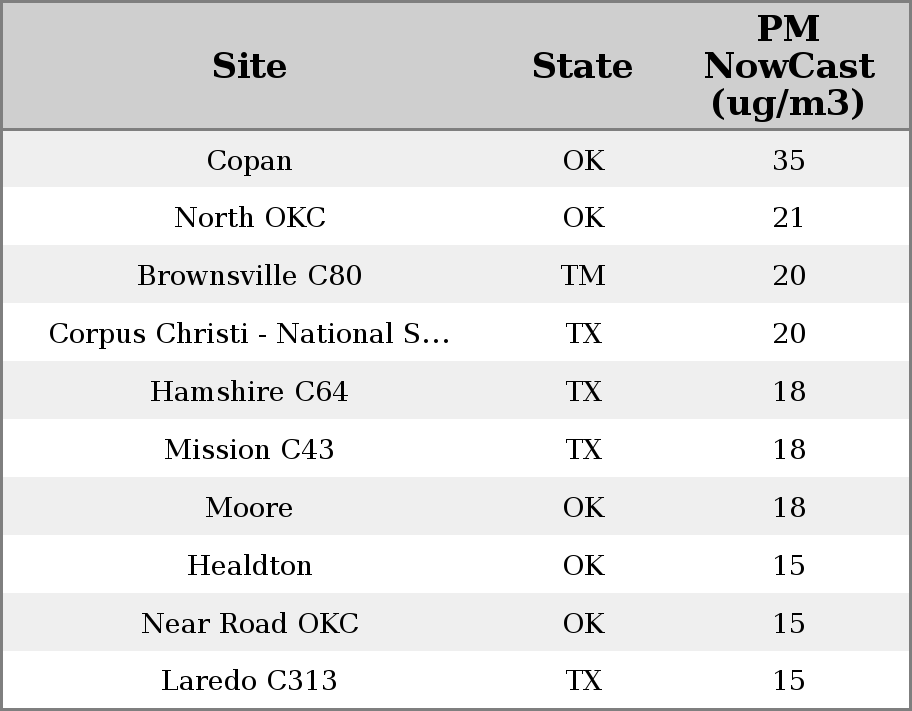This screenshot has width=912, height=711.
Task: Click the Healdton site name
Action: coord(249,566)
